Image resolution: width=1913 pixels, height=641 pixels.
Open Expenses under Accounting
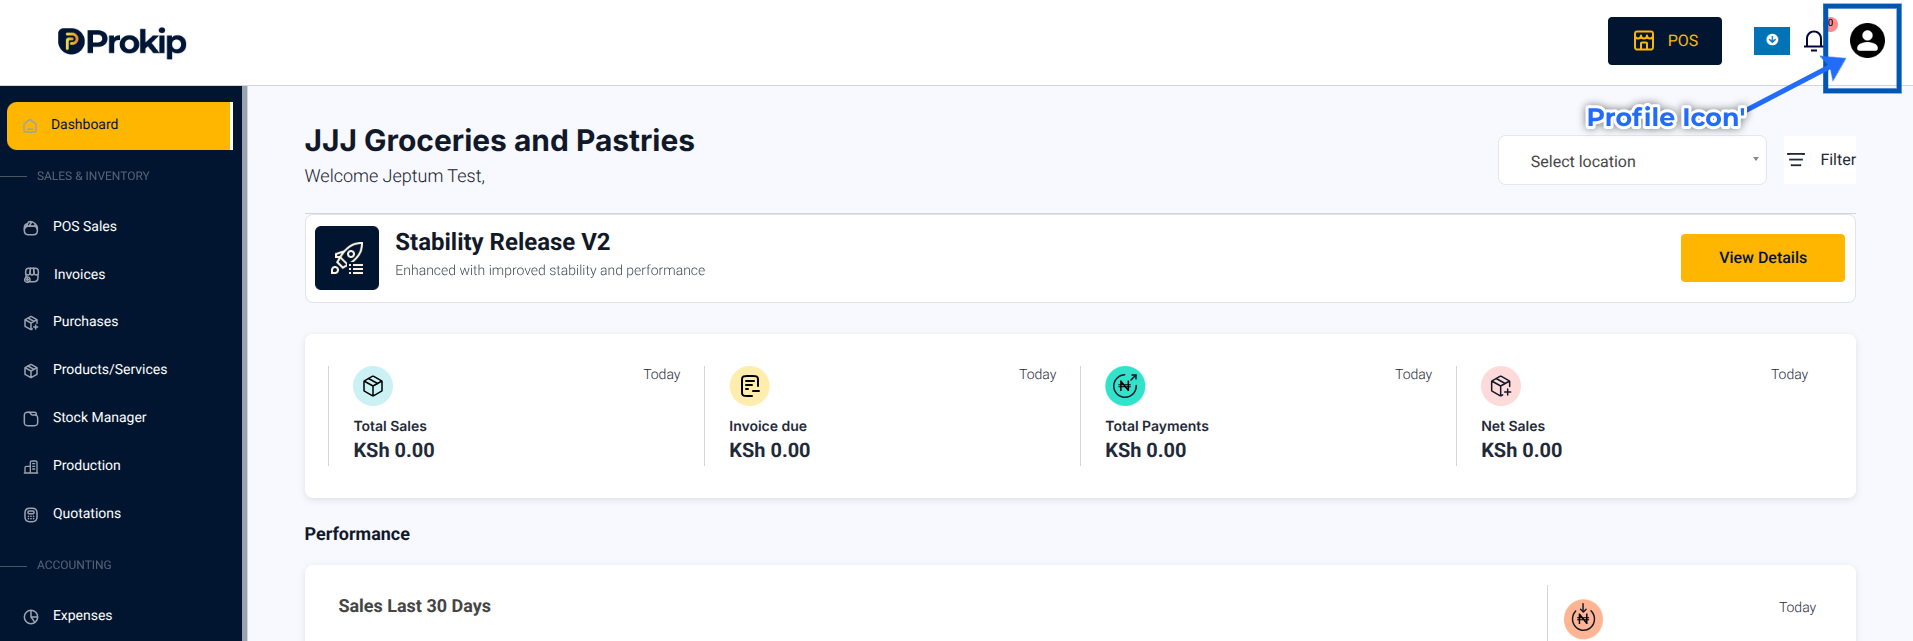point(82,616)
